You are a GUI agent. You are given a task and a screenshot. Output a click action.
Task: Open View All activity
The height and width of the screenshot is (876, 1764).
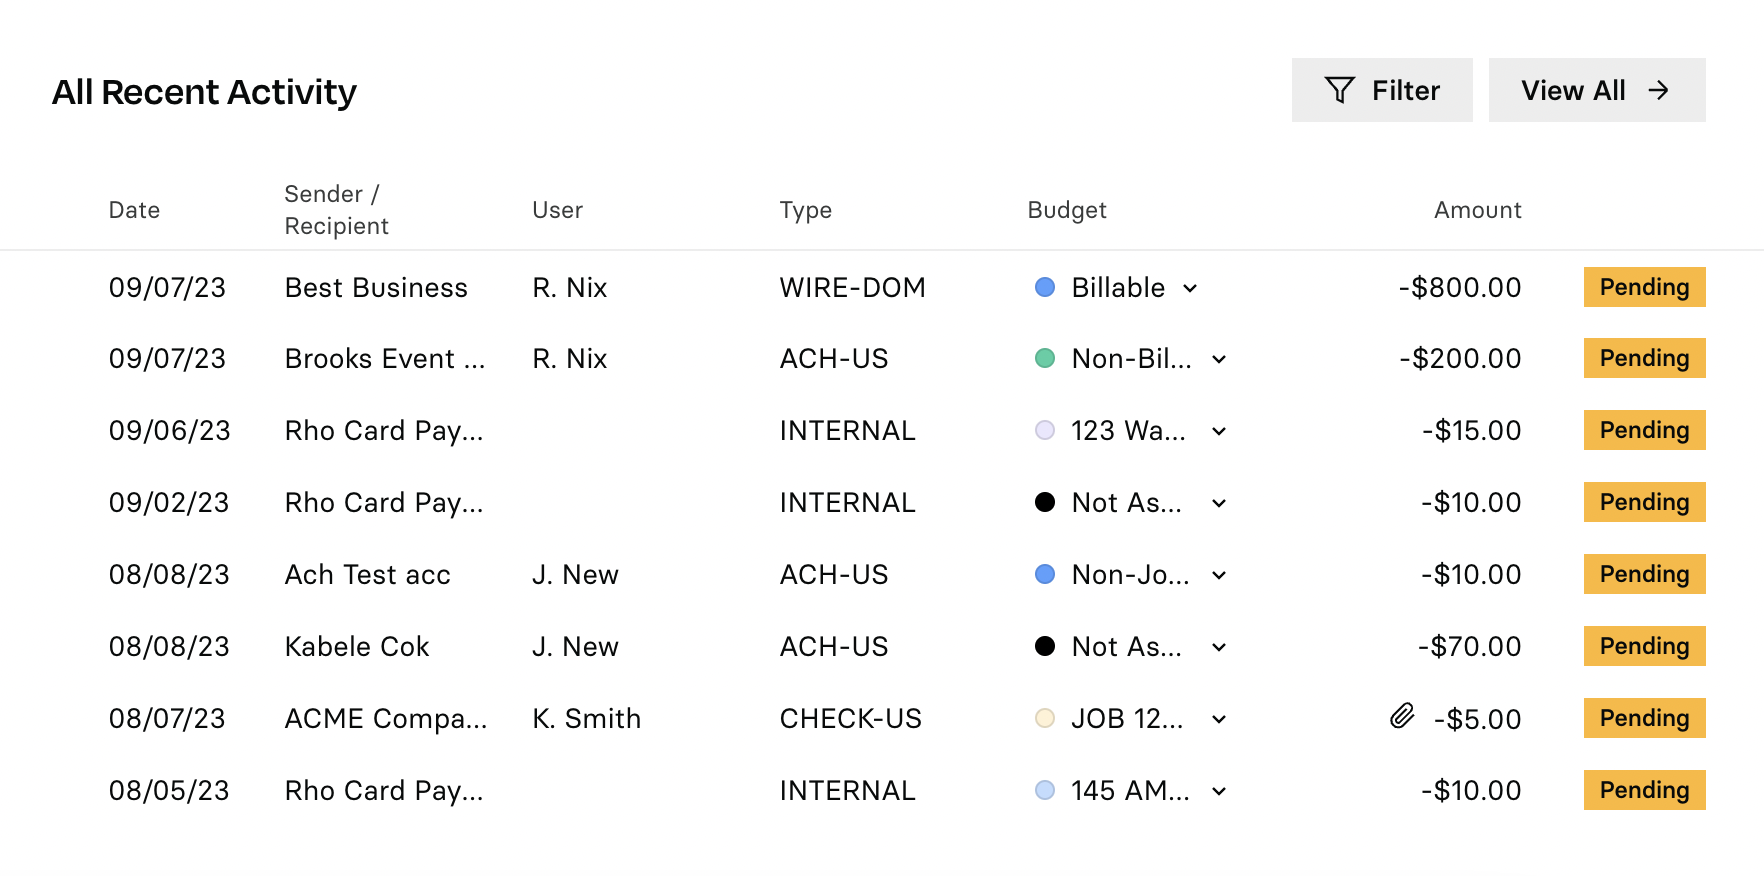click(1597, 90)
